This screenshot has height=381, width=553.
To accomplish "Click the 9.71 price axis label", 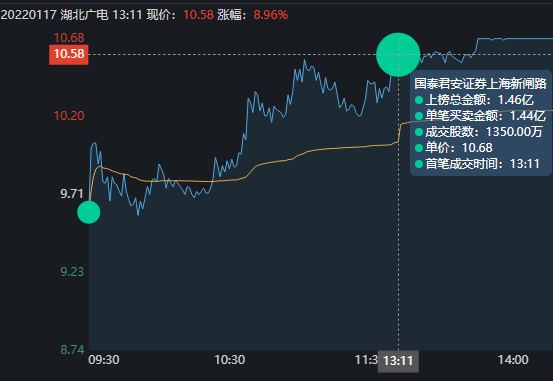I will pyautogui.click(x=72, y=194).
